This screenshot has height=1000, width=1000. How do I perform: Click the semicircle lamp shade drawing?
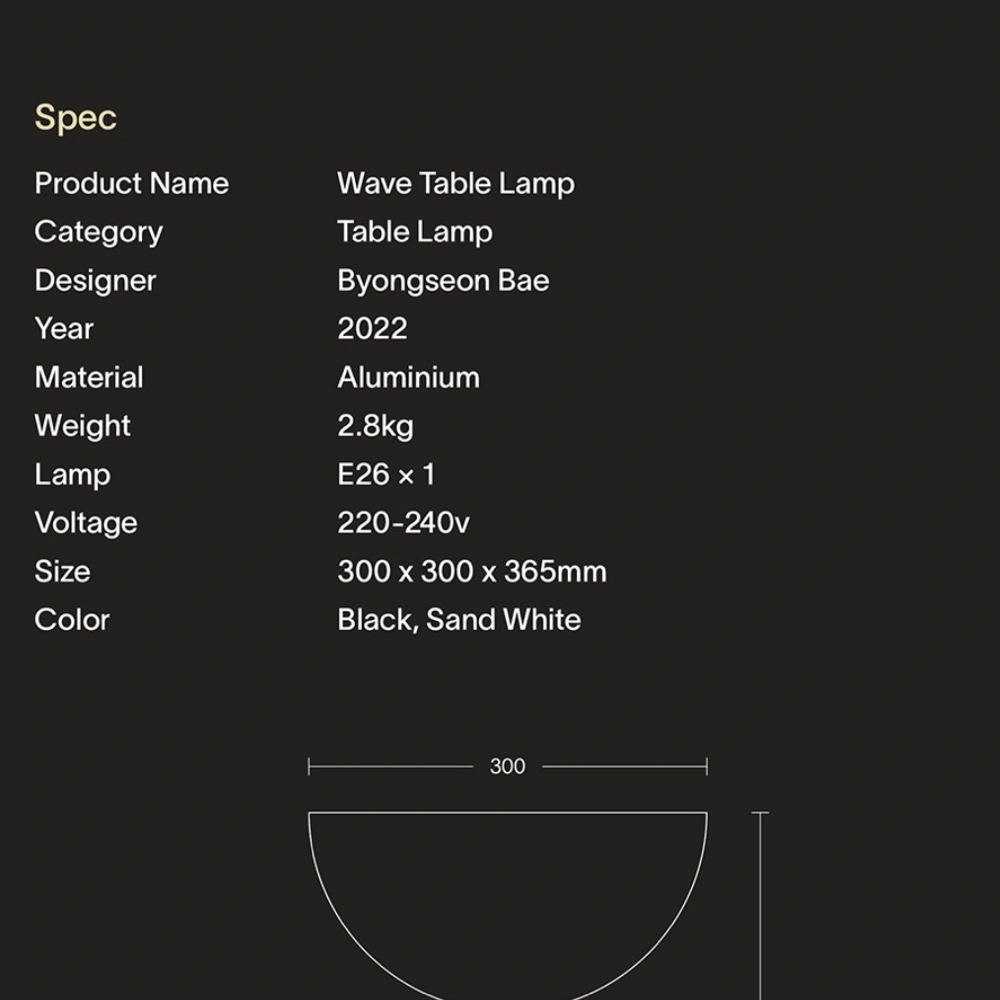(507, 900)
